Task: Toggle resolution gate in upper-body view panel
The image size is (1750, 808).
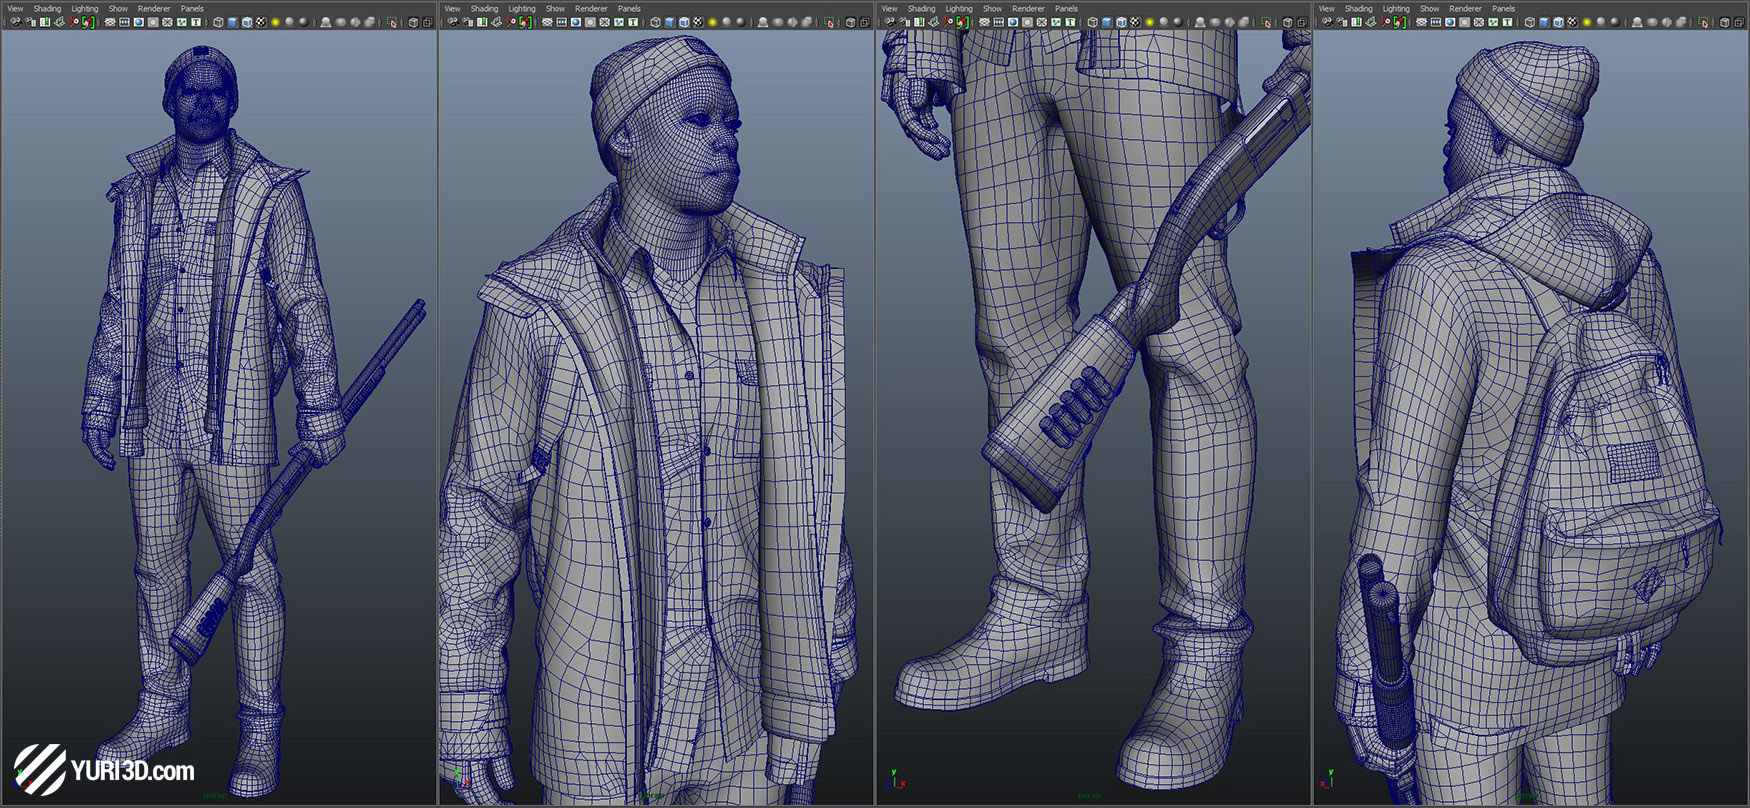Action: [x=576, y=22]
